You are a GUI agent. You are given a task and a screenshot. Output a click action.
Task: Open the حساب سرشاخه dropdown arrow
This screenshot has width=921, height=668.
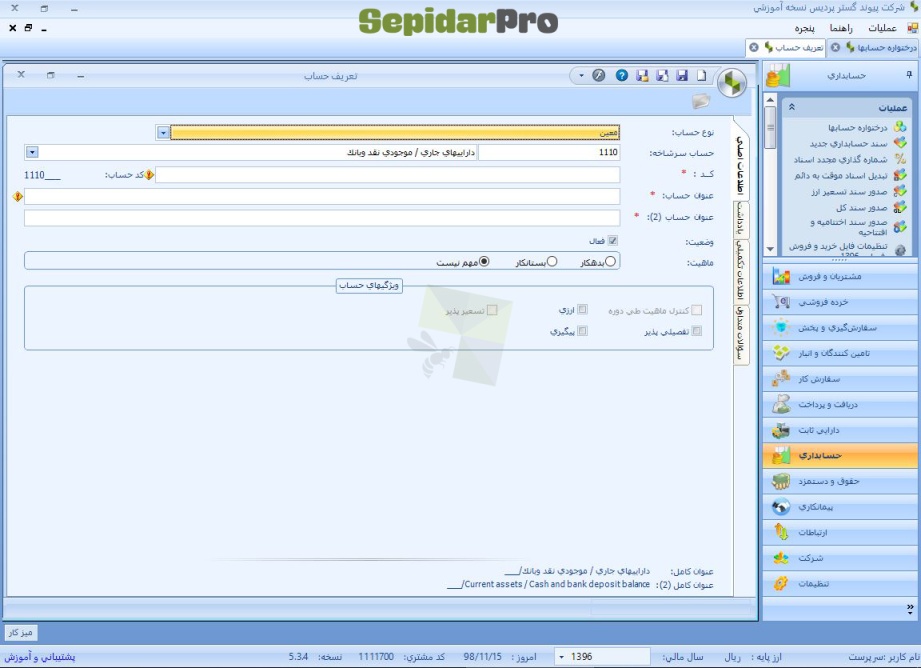[32, 153]
